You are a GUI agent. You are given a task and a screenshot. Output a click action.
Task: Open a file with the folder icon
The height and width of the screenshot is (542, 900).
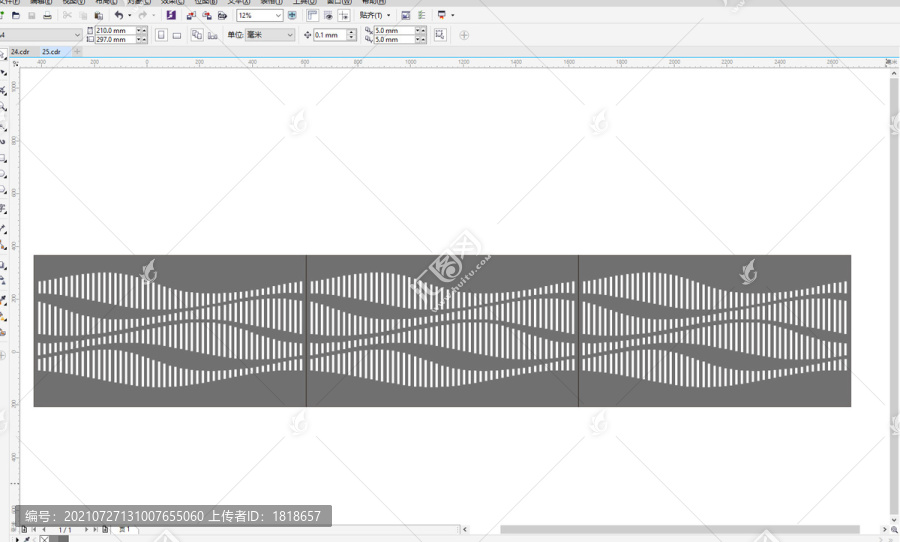[x=16, y=16]
